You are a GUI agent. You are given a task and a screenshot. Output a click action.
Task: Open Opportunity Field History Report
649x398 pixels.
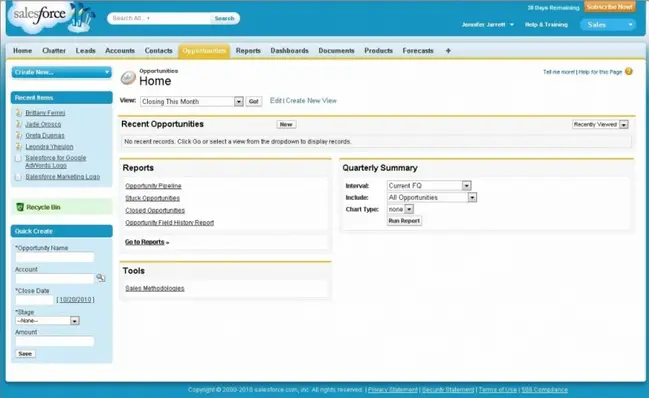pyautogui.click(x=170, y=223)
